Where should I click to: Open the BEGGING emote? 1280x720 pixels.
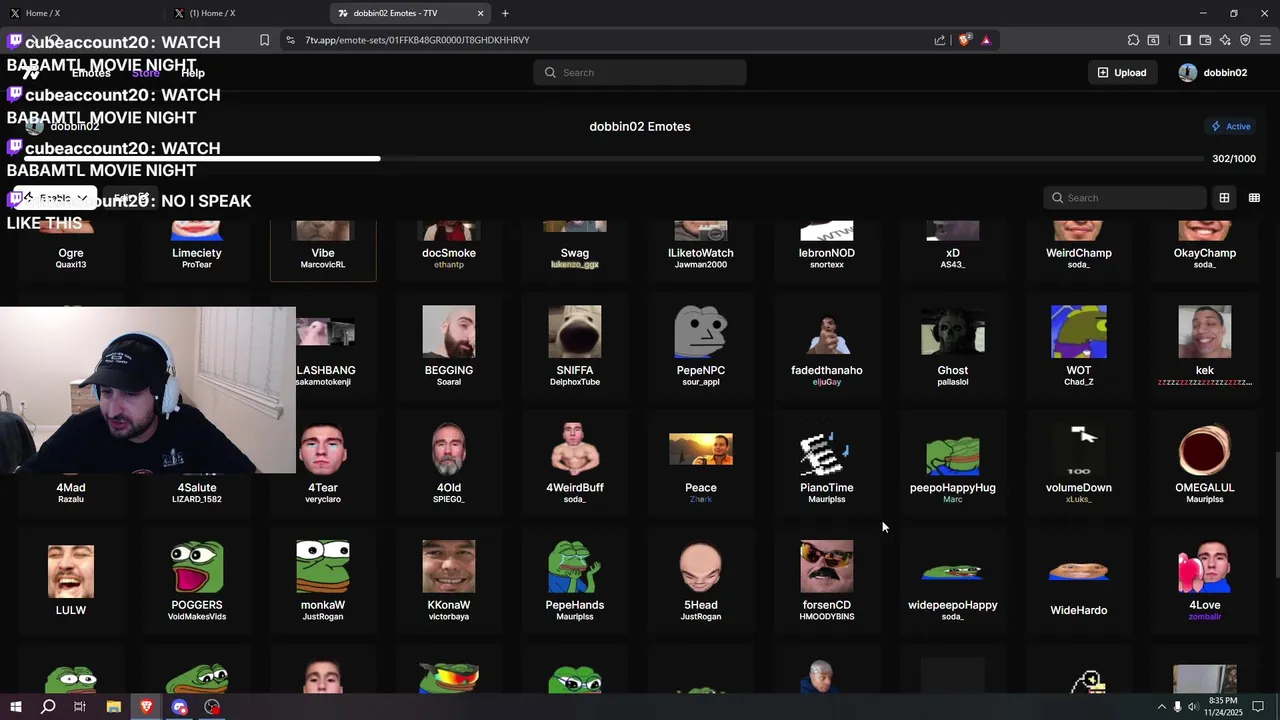449,346
